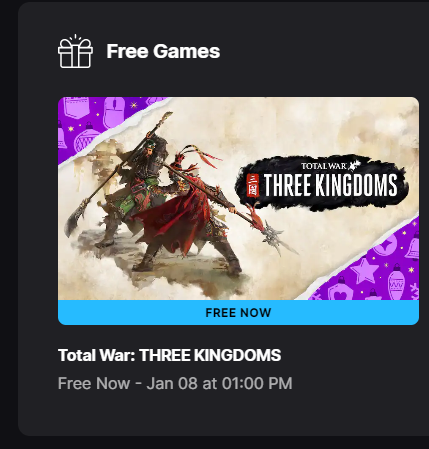This screenshot has height=449, width=429.
Task: Click the Free Now - Jan 08 date text
Action: (x=175, y=383)
